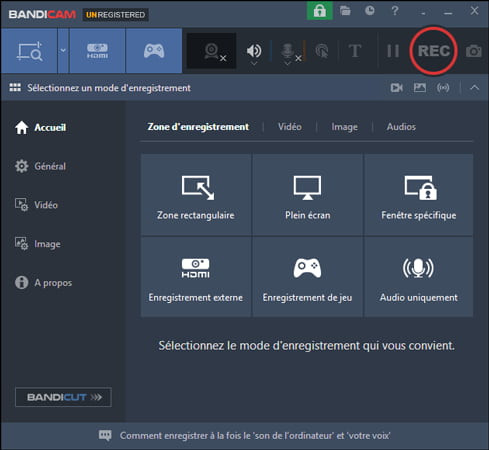Viewport: 489px width, 450px height.
Task: Toggle the microphone input
Action: point(288,50)
